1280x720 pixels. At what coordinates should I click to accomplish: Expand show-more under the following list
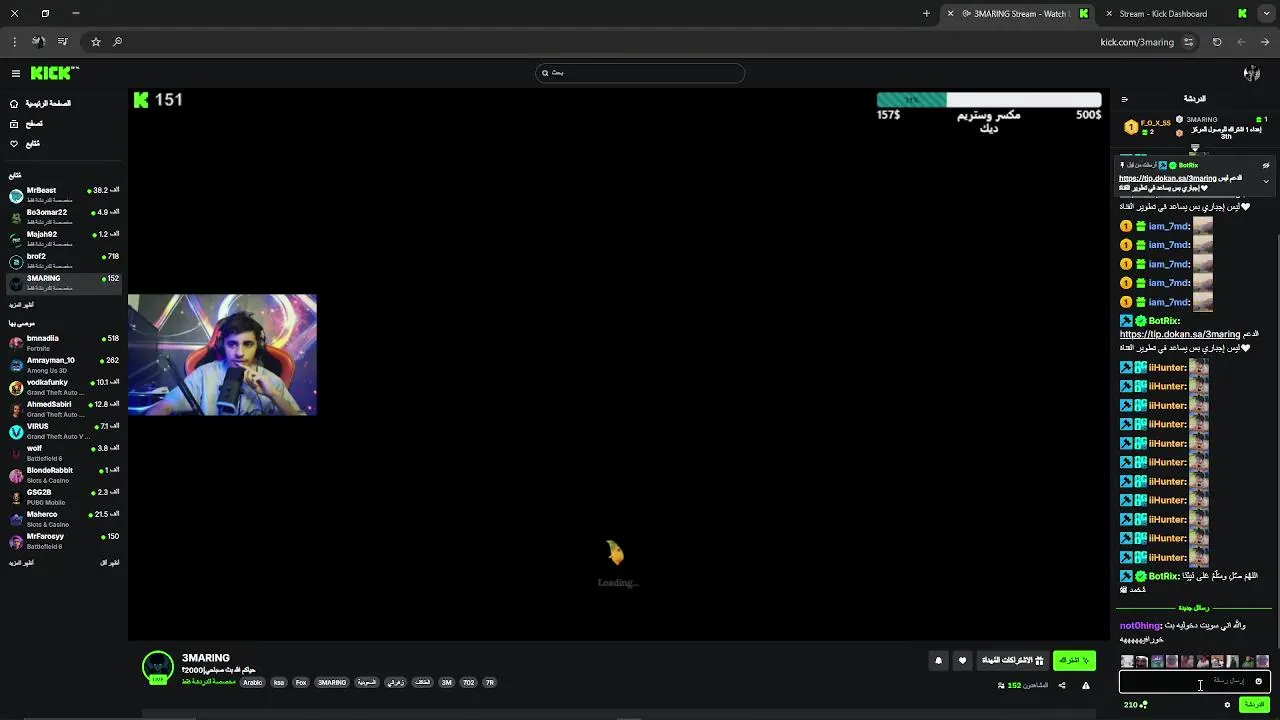click(21, 304)
